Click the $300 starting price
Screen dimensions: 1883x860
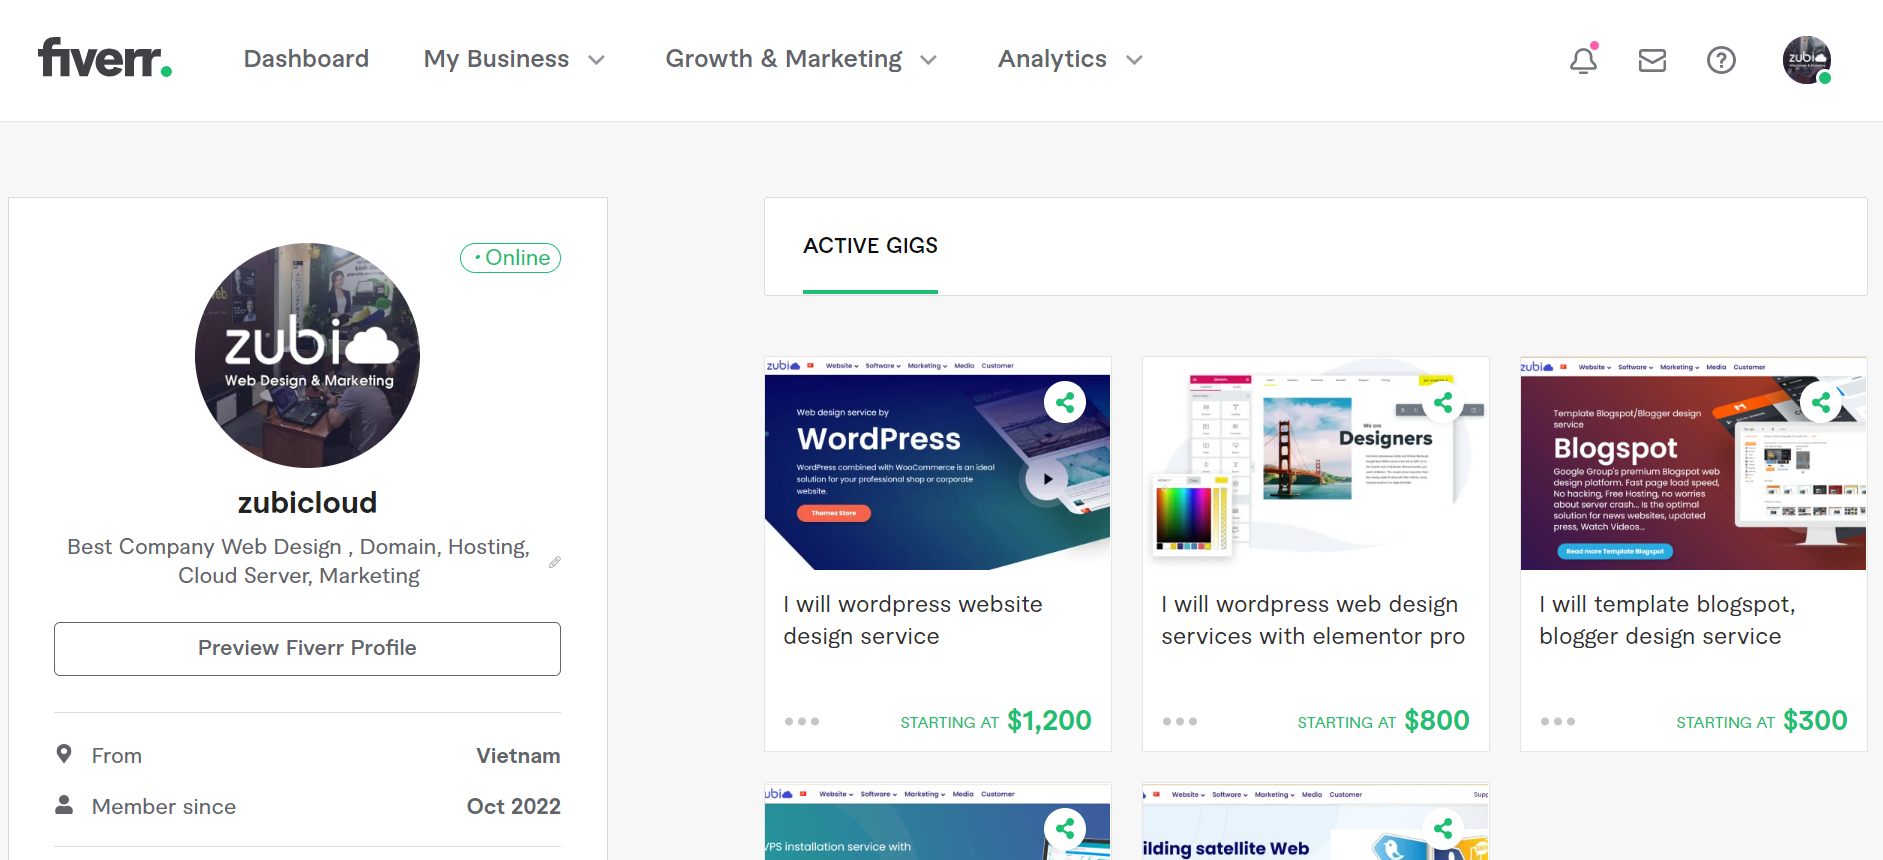pos(1815,720)
